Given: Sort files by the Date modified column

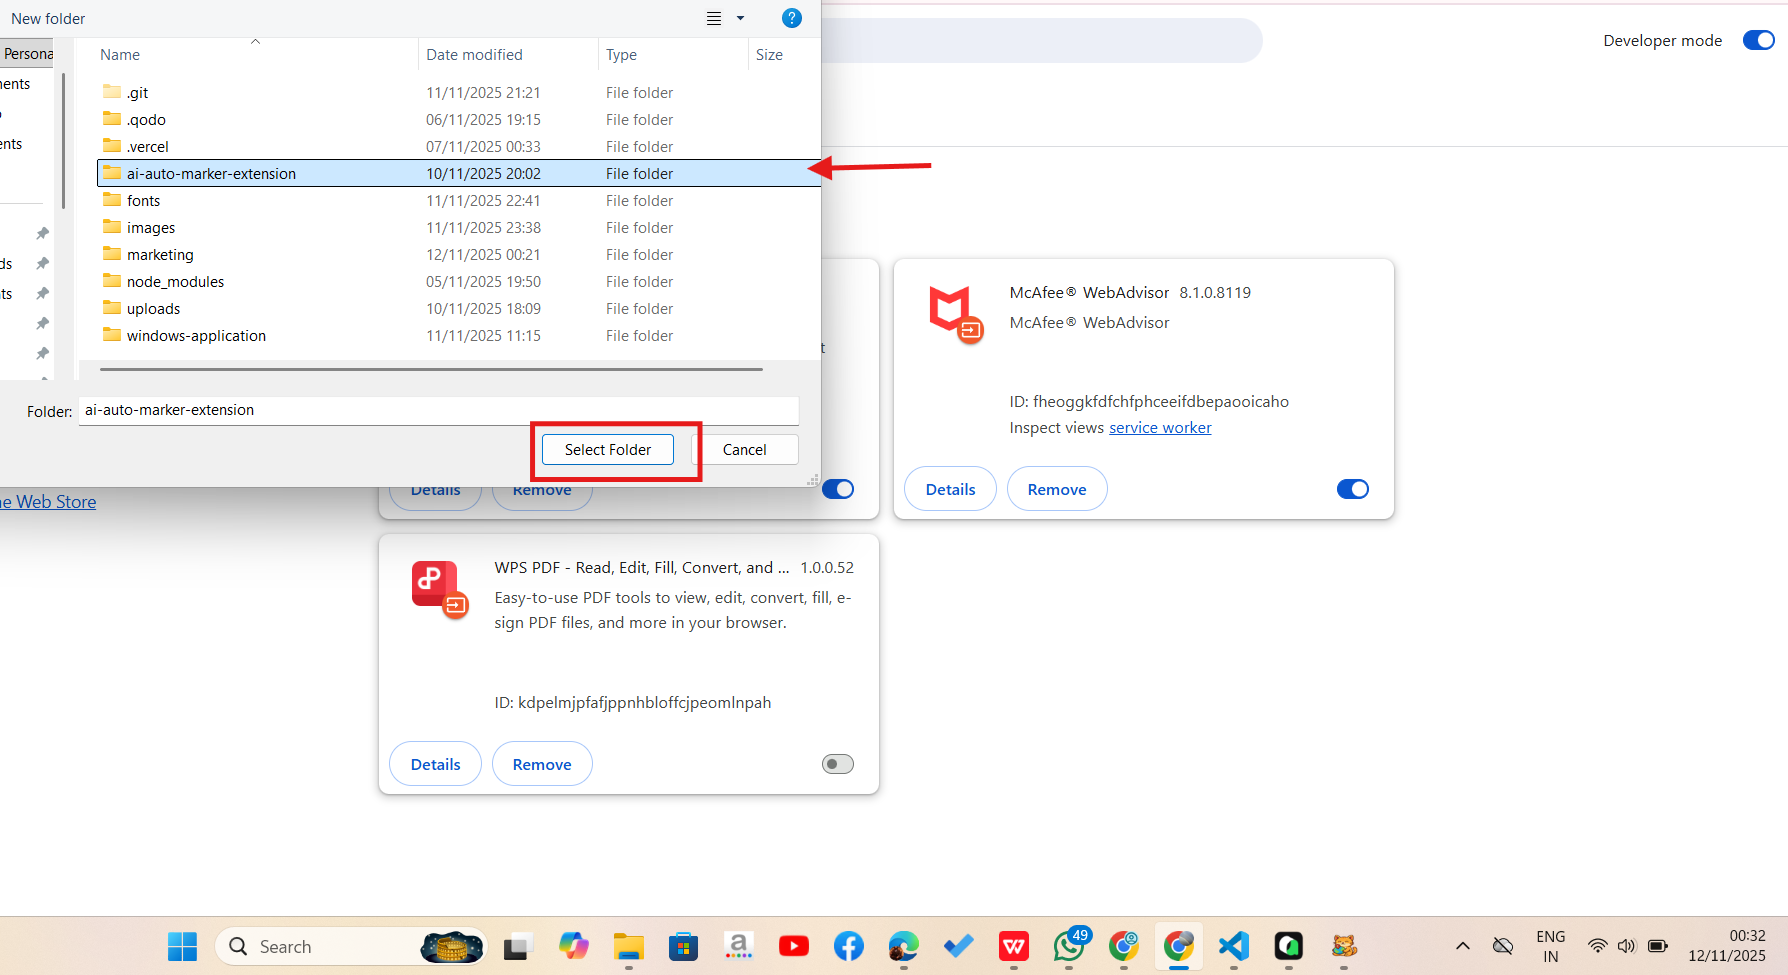Looking at the screenshot, I should 474,54.
